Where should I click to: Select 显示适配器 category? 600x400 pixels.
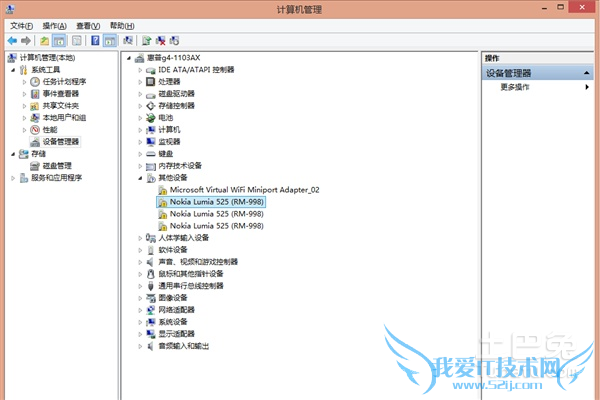[176, 334]
